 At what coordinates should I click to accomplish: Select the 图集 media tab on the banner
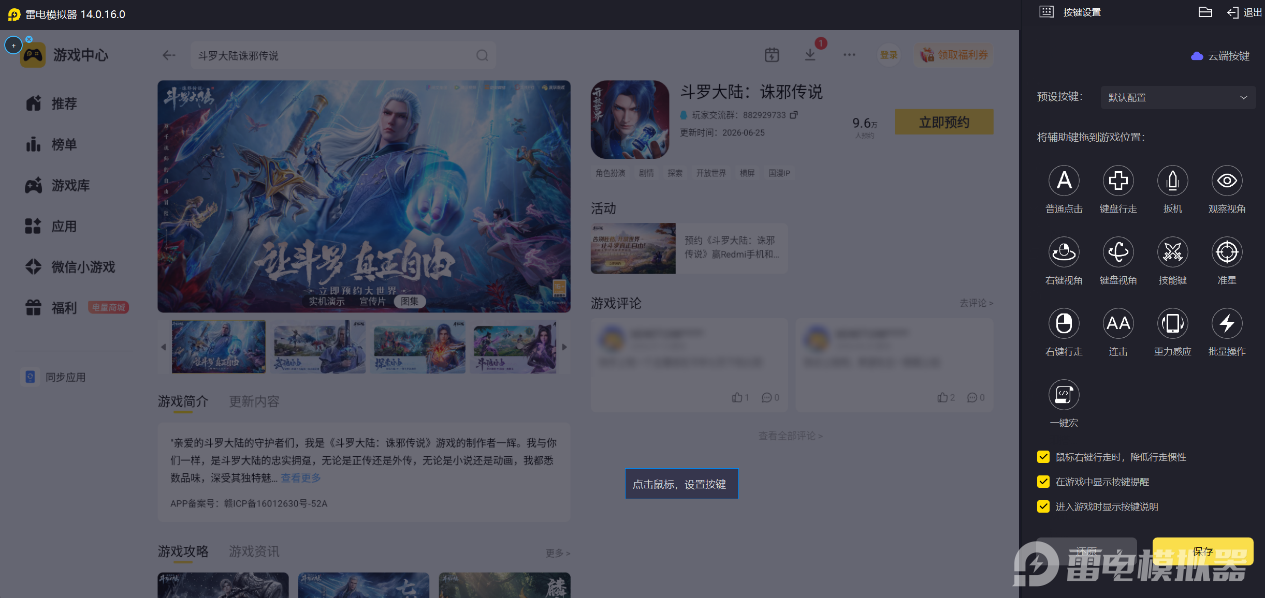tap(410, 301)
